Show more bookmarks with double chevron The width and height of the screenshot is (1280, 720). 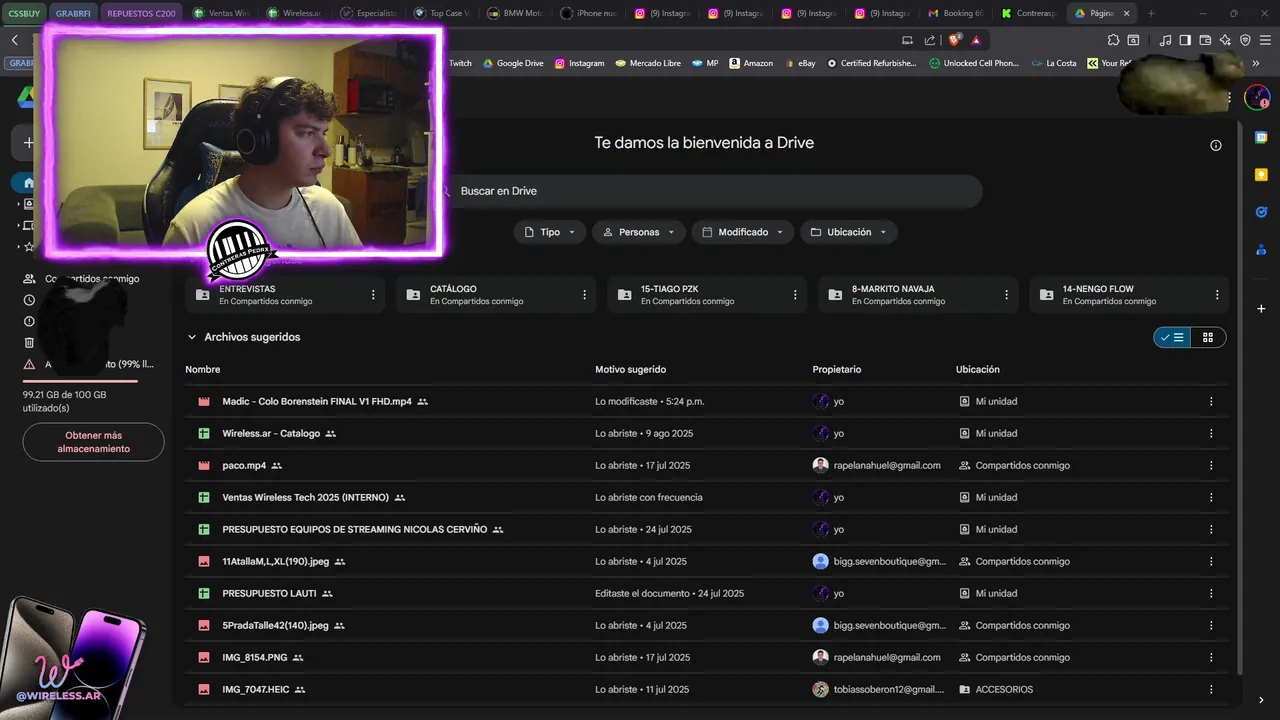1256,63
